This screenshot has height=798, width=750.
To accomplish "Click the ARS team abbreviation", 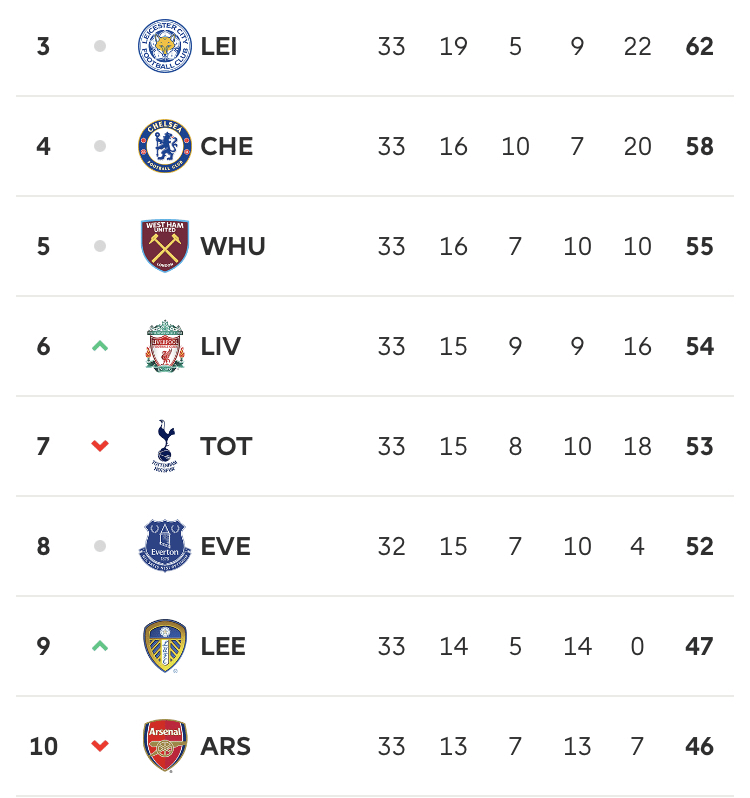I will coord(225,747).
